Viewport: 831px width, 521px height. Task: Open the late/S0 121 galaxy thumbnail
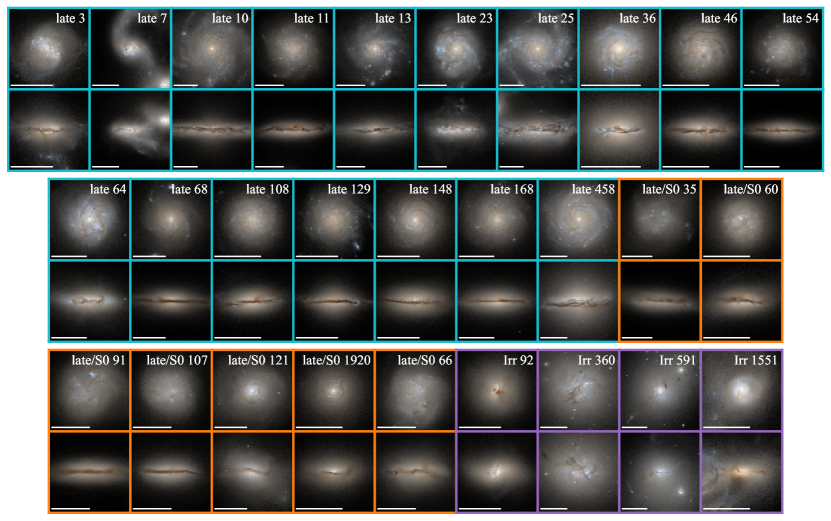[x=253, y=391]
